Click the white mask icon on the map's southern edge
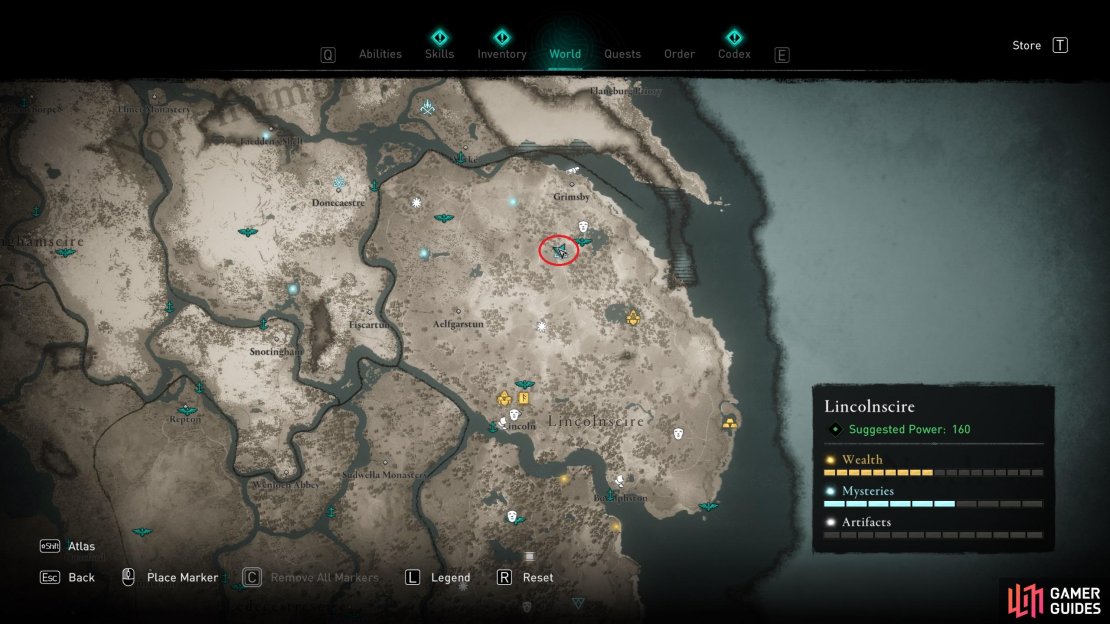1110x624 pixels. pyautogui.click(x=526, y=607)
